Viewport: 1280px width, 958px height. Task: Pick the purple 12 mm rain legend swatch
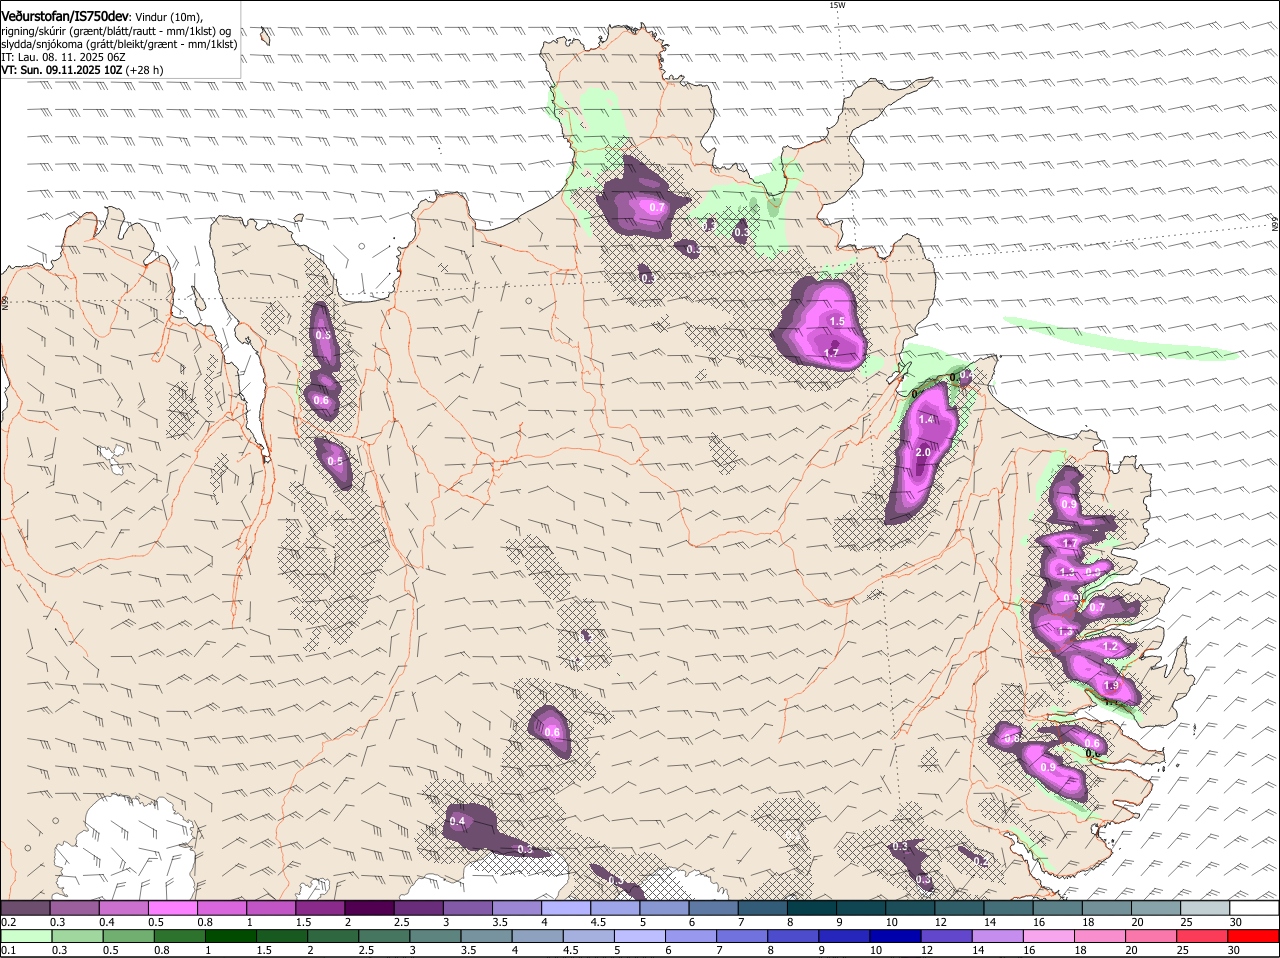point(946,937)
